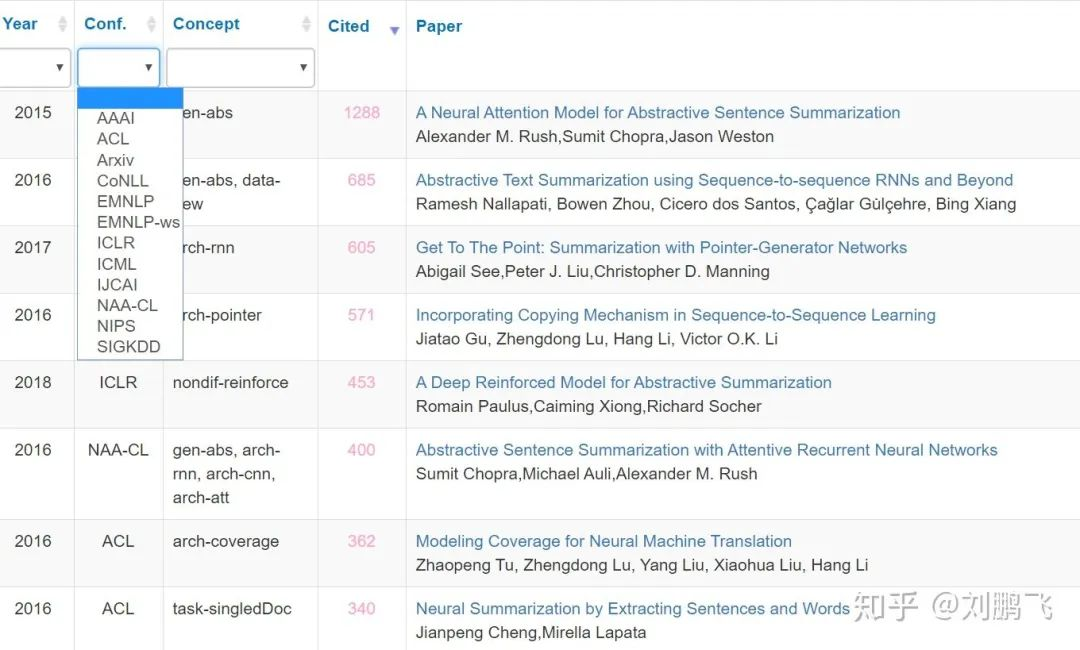Image resolution: width=1080 pixels, height=650 pixels.
Task: Open the Neural Attention Model paper link
Action: point(658,113)
